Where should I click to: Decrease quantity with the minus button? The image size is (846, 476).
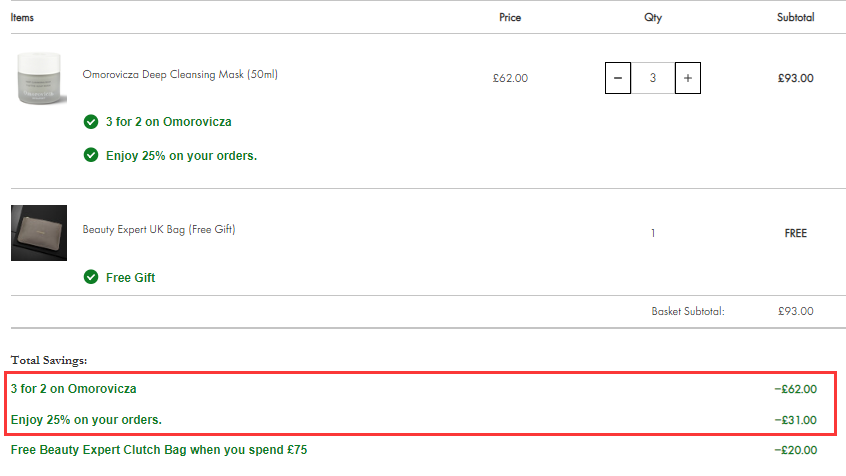618,78
